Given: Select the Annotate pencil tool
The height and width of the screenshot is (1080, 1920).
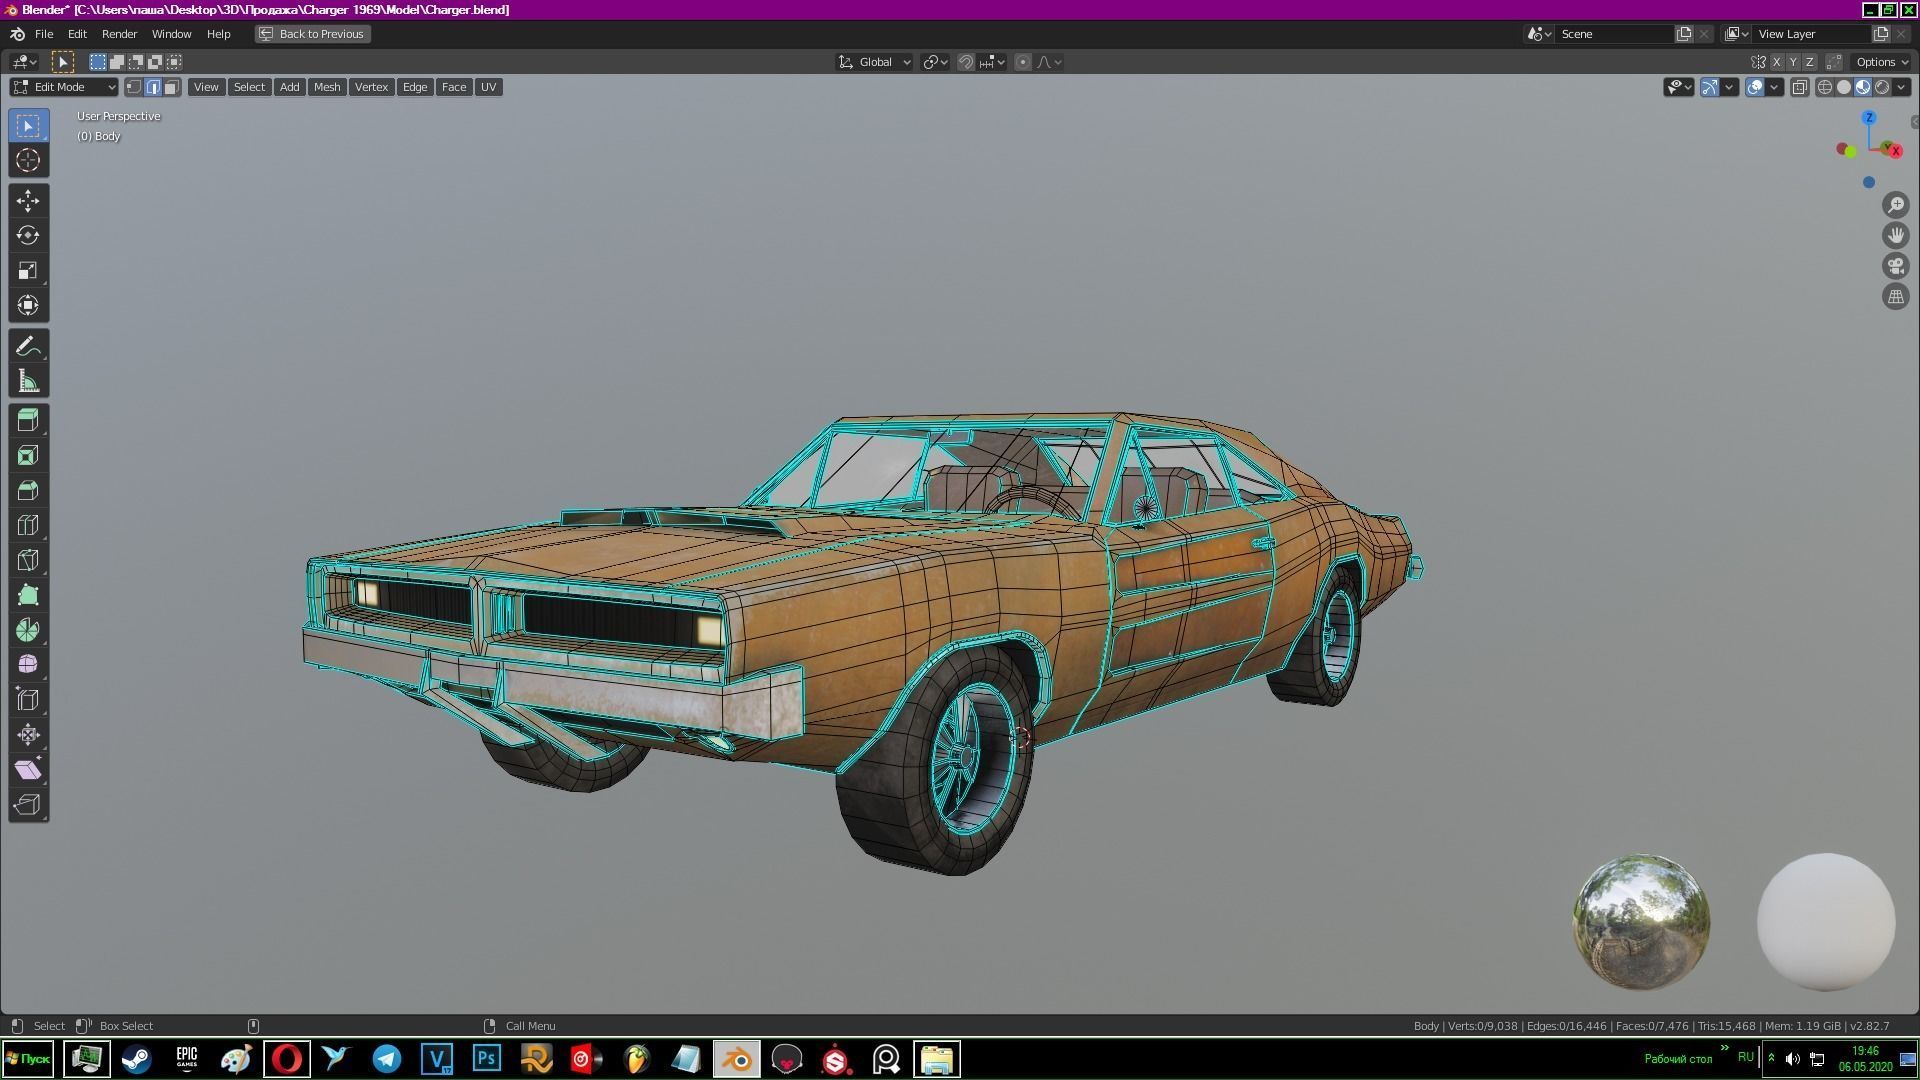Looking at the screenshot, I should [x=28, y=346].
